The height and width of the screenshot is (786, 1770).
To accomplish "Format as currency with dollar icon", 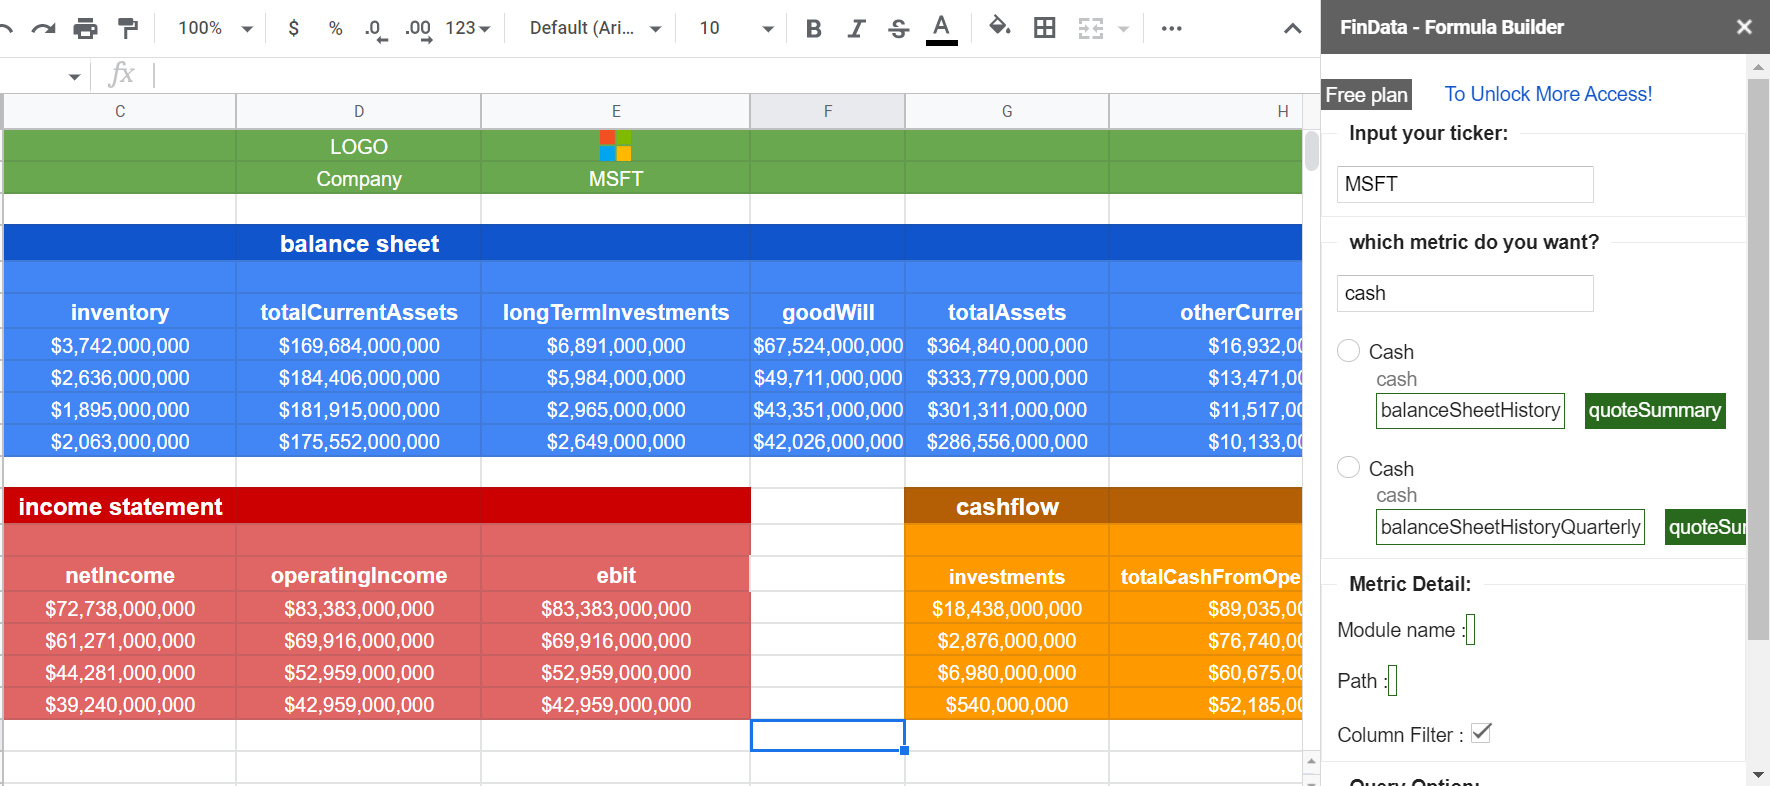I will point(293,28).
